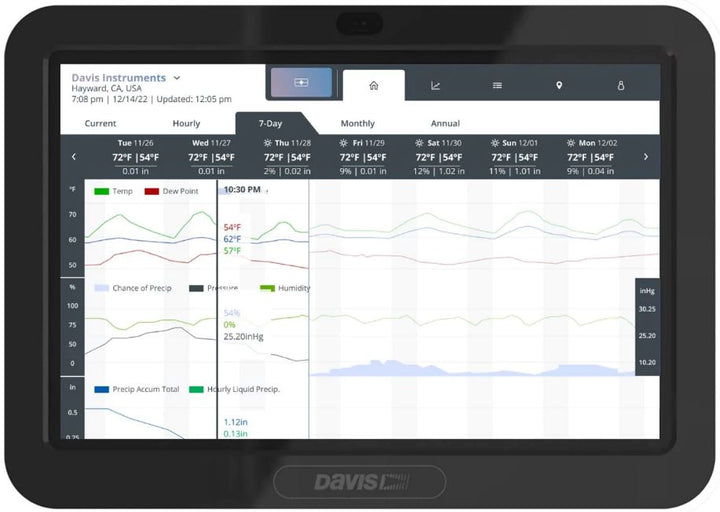The image size is (720, 512).
Task: Expand the Davis Instruments station dropdown
Action: point(177,77)
